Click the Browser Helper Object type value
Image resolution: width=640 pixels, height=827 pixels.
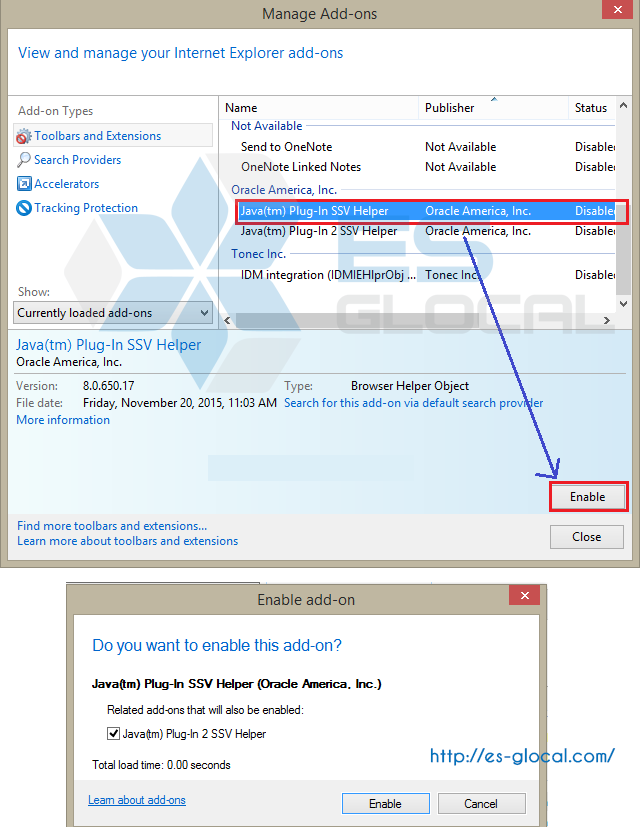coord(409,386)
